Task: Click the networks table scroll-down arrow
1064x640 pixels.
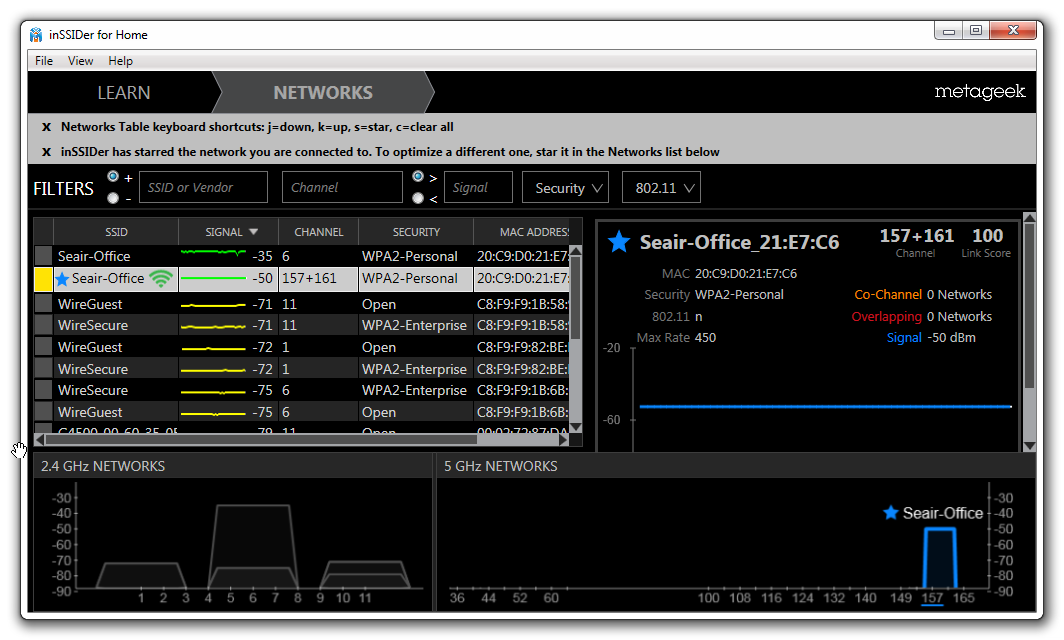Action: tap(575, 427)
